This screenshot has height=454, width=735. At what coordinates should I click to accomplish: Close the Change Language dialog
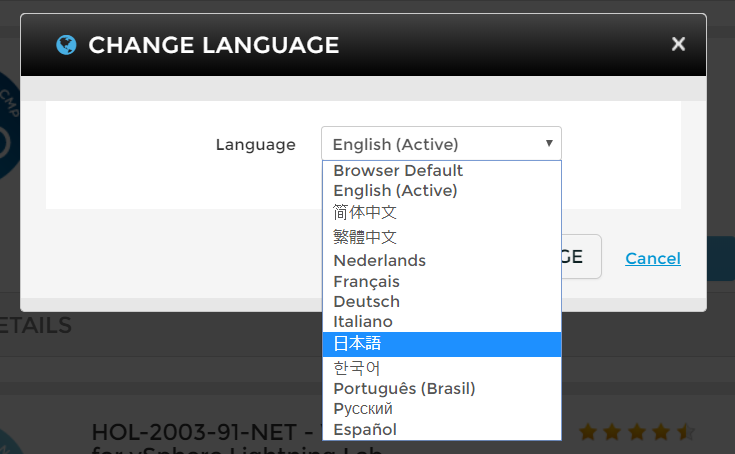tap(678, 44)
